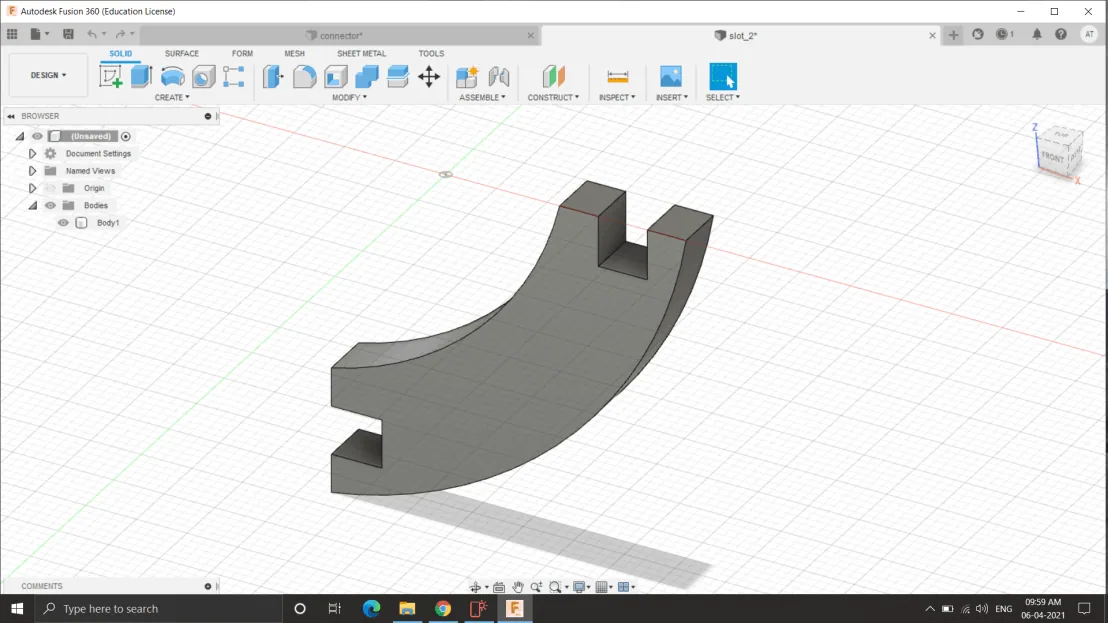Click the Measure inspect icon
Image resolution: width=1108 pixels, height=623 pixels.
tap(618, 76)
